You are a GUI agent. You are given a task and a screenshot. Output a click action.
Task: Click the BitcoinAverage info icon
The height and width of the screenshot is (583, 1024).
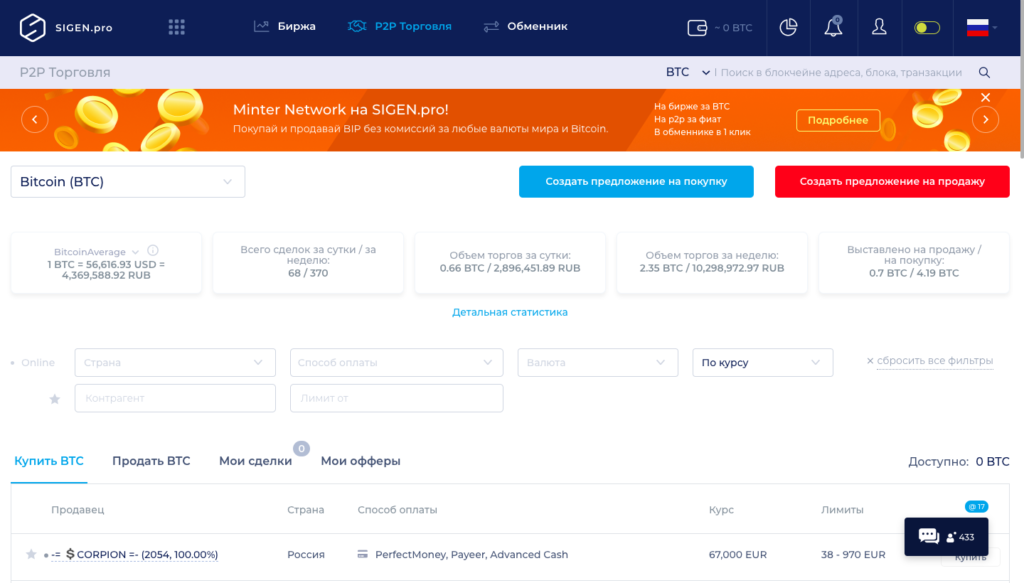[153, 250]
